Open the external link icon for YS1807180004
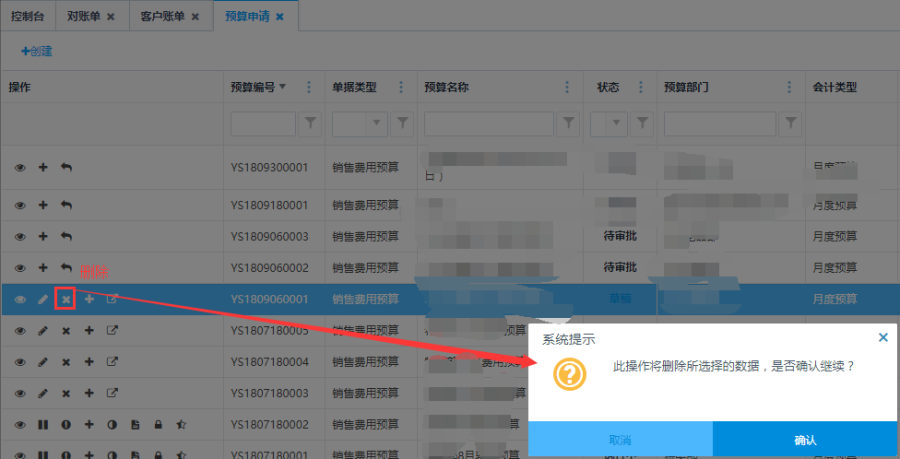 point(112,361)
